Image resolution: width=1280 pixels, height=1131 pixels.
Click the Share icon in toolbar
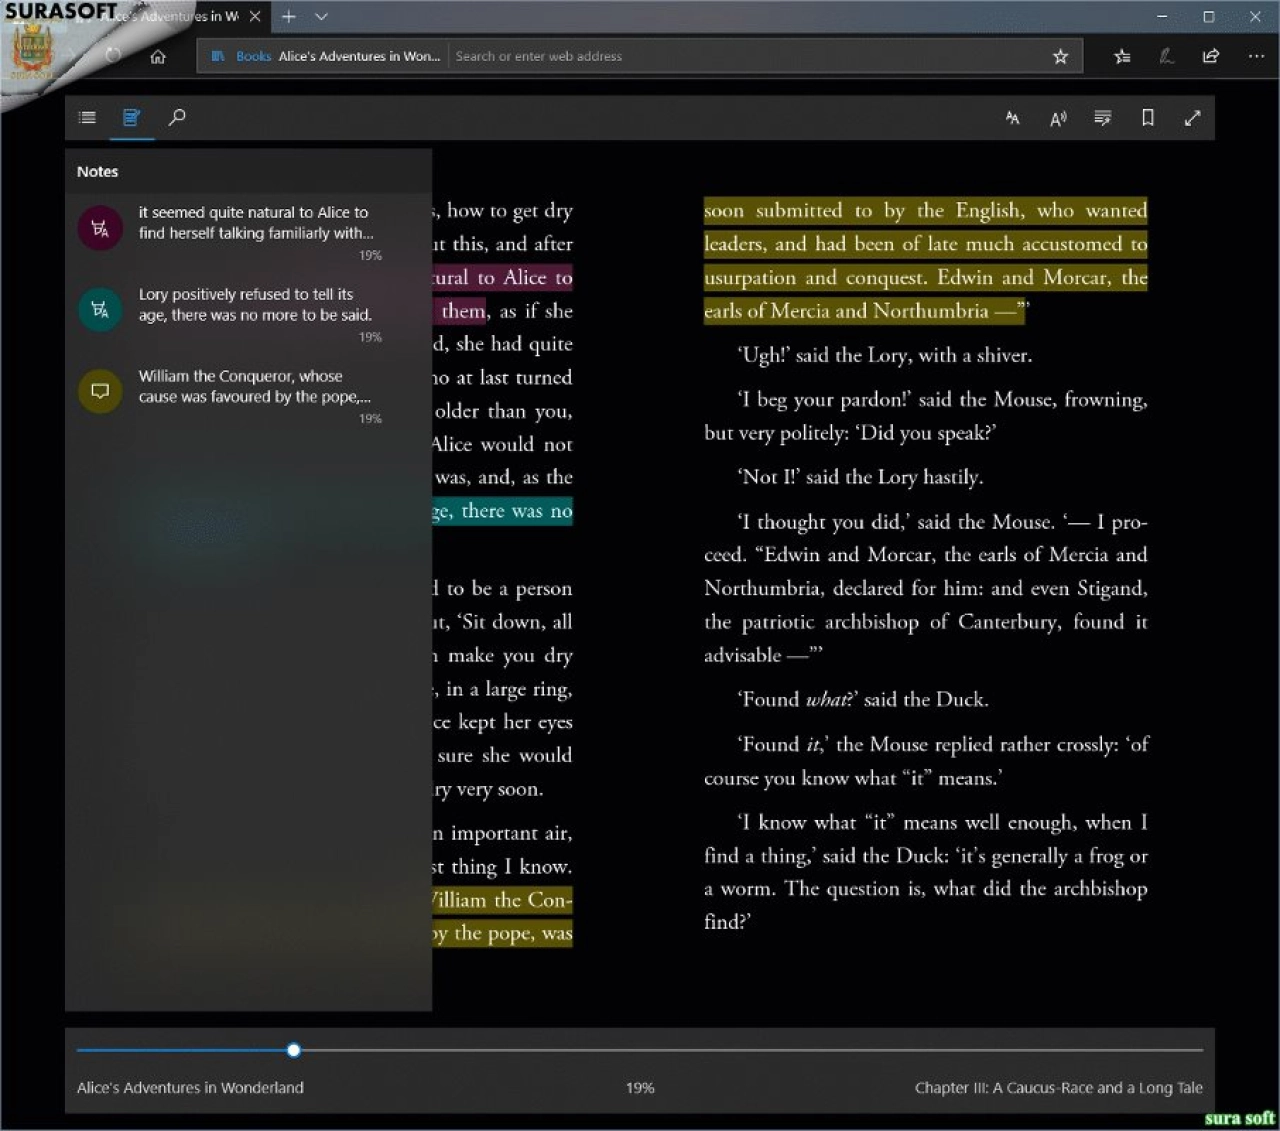[1211, 57]
